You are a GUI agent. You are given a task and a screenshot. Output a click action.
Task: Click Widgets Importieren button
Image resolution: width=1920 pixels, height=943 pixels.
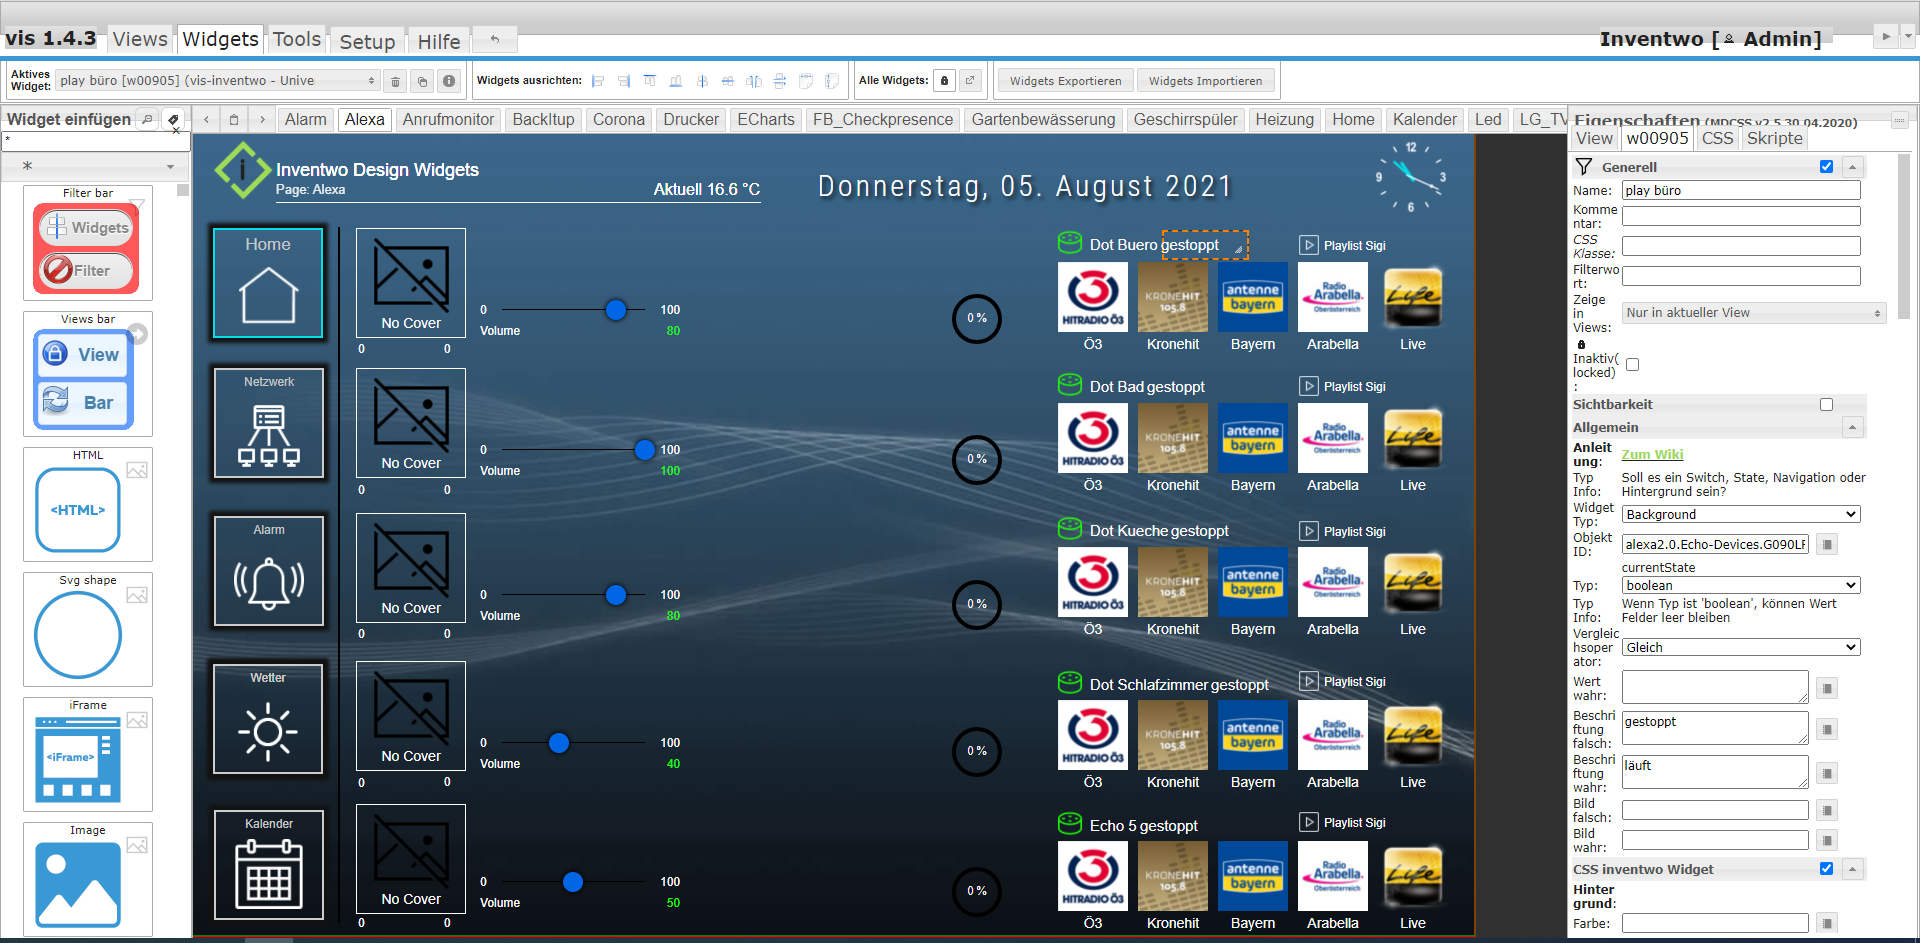pos(1205,81)
